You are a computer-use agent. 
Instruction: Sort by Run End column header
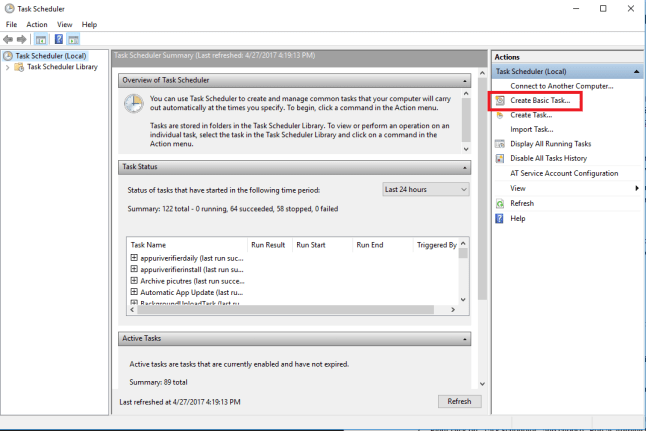point(382,245)
